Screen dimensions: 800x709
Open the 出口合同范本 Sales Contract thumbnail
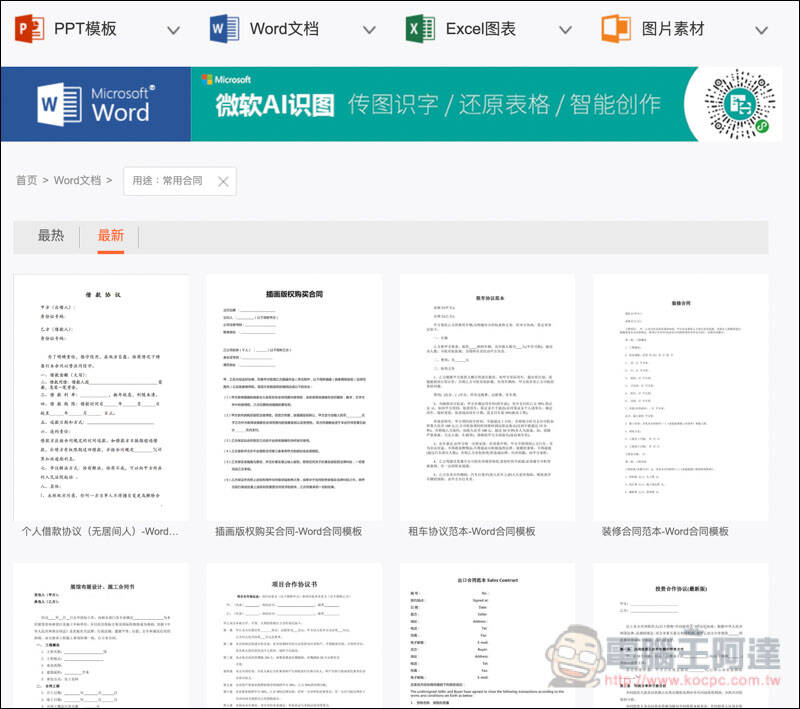(488, 635)
